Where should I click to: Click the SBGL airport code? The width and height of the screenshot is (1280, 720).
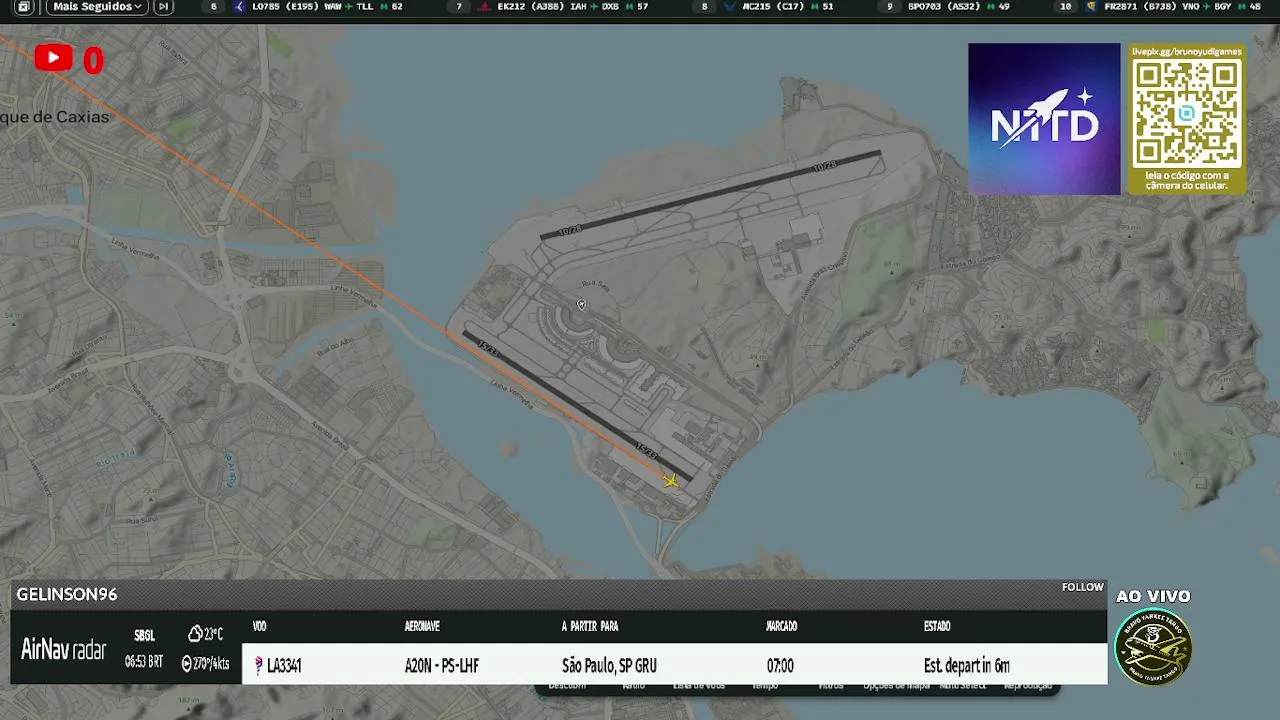(x=144, y=636)
